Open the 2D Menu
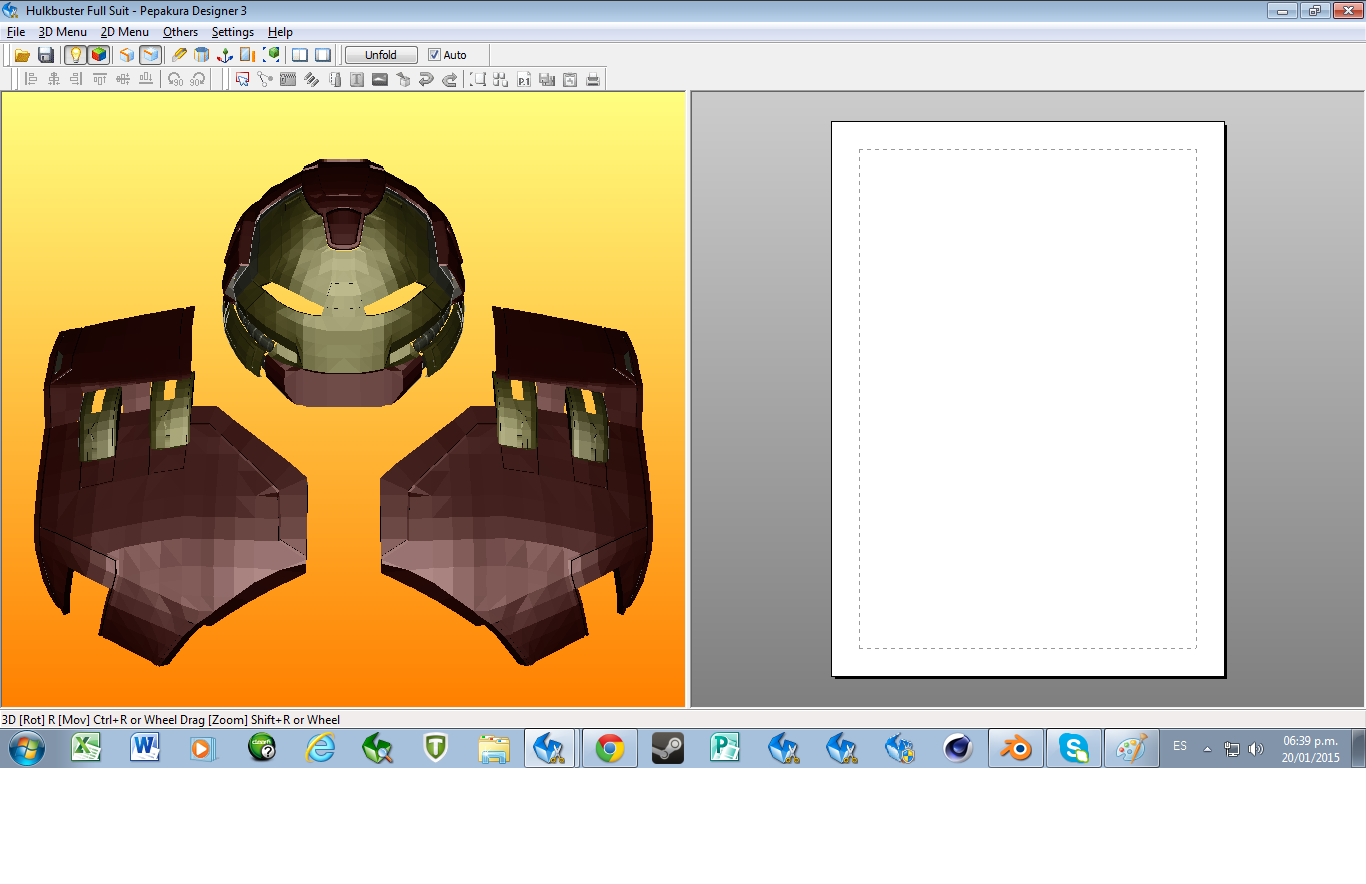 pos(125,32)
